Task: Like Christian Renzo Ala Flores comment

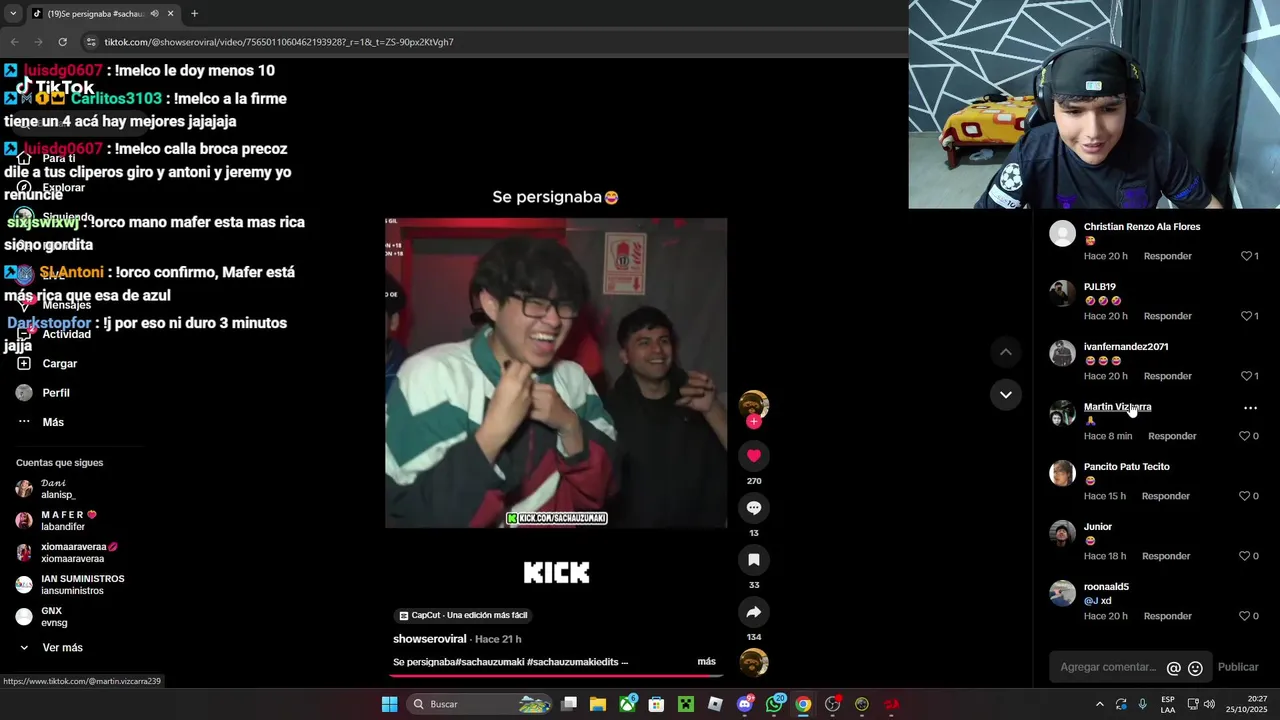Action: [x=1246, y=256]
